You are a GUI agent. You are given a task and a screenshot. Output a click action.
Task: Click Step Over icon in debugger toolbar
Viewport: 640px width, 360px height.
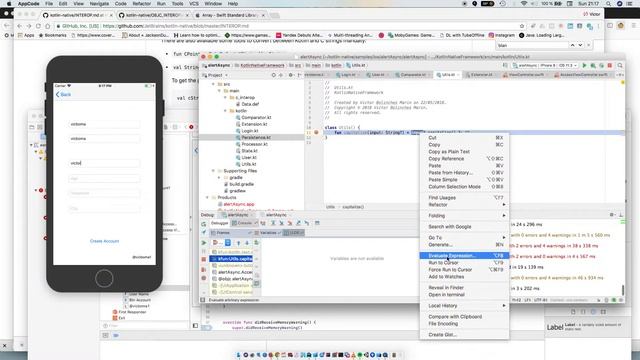pyautogui.click(x=273, y=223)
